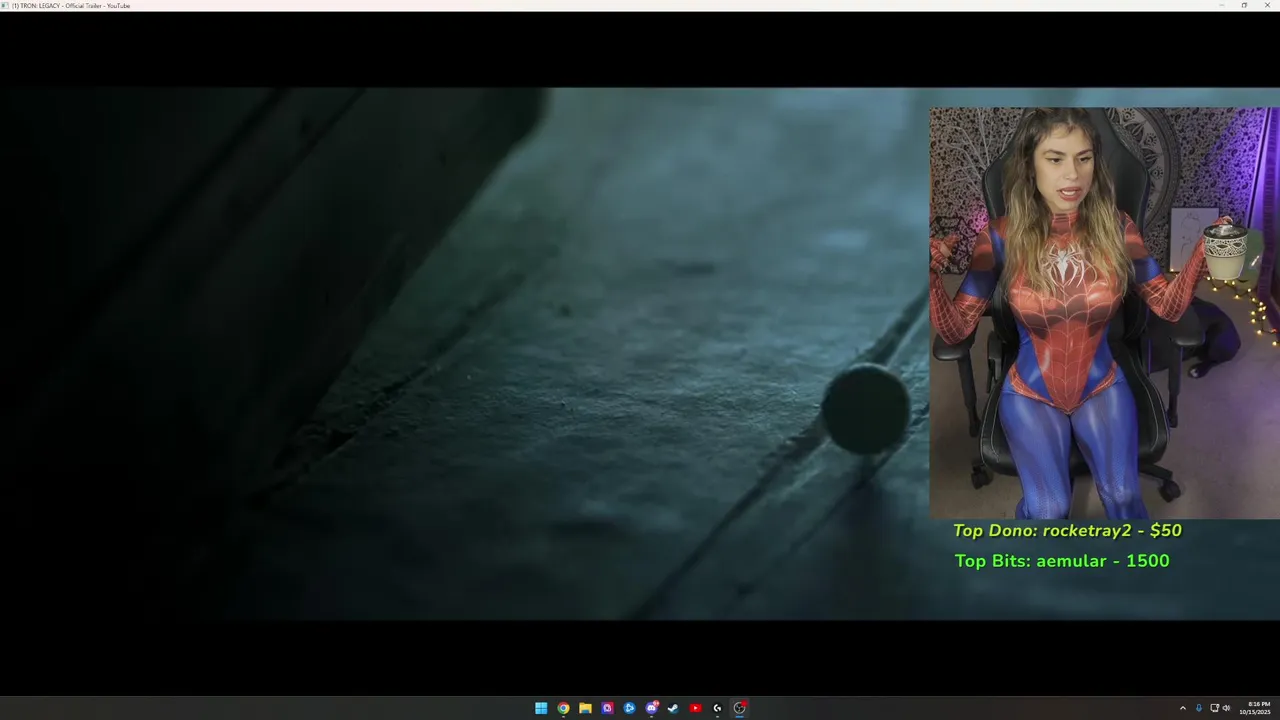
Task: Launch Steam from the taskbar
Action: pyautogui.click(x=673, y=708)
